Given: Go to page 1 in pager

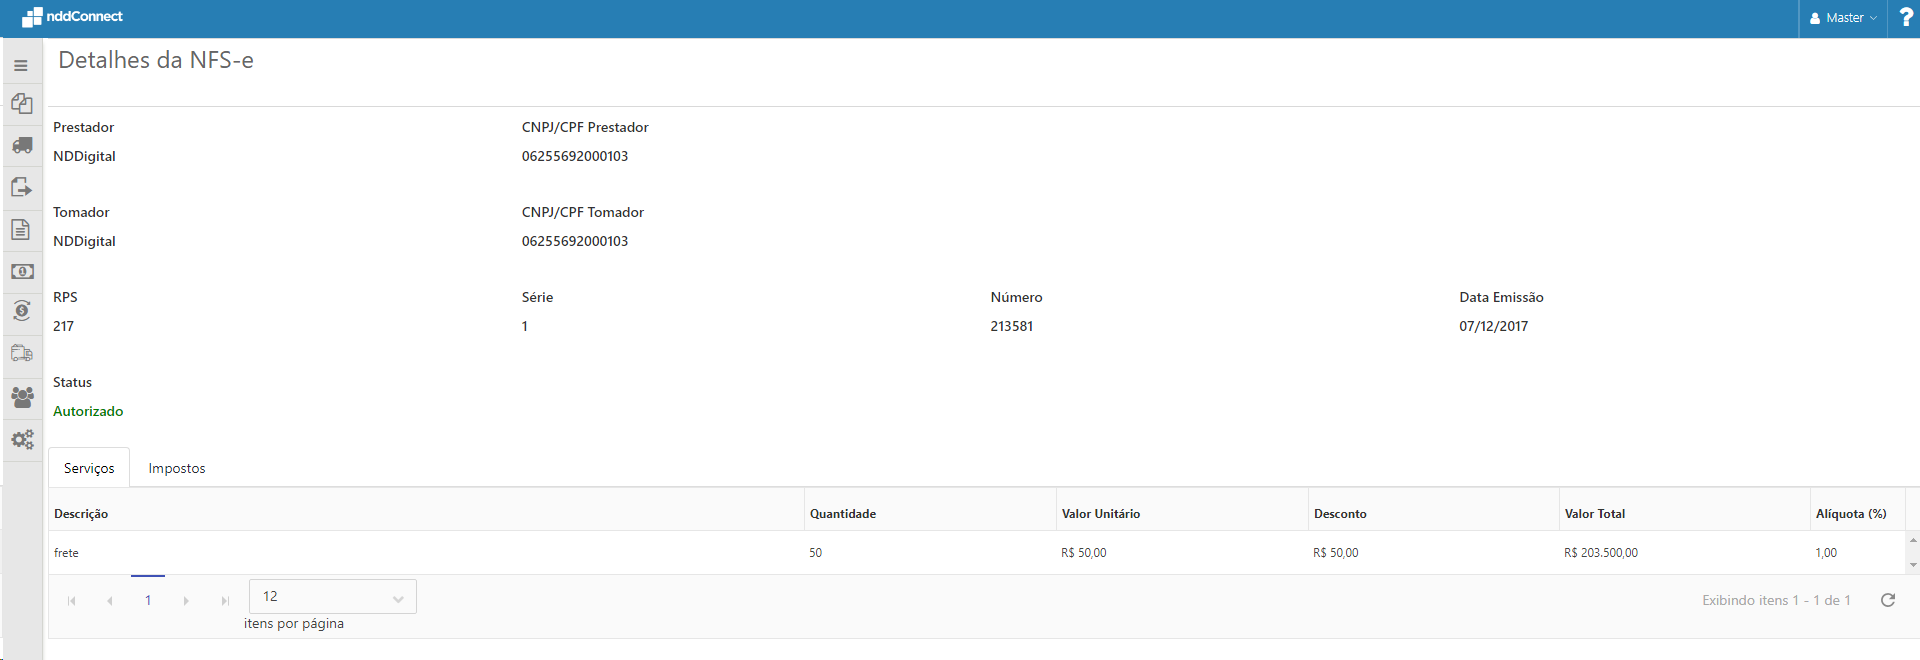Looking at the screenshot, I should (x=148, y=600).
